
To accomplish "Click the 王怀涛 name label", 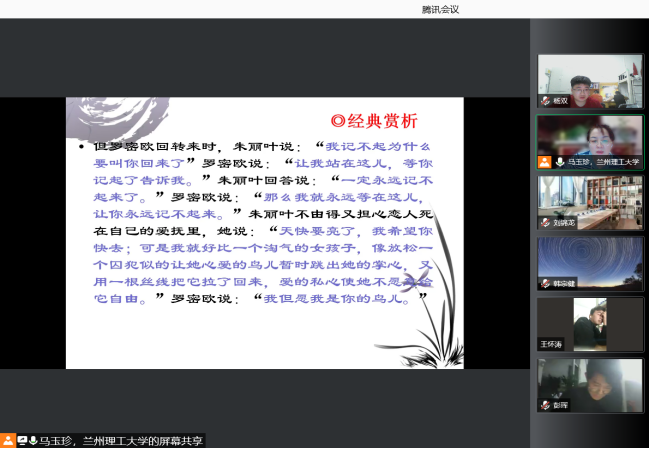I will pyautogui.click(x=551, y=344).
